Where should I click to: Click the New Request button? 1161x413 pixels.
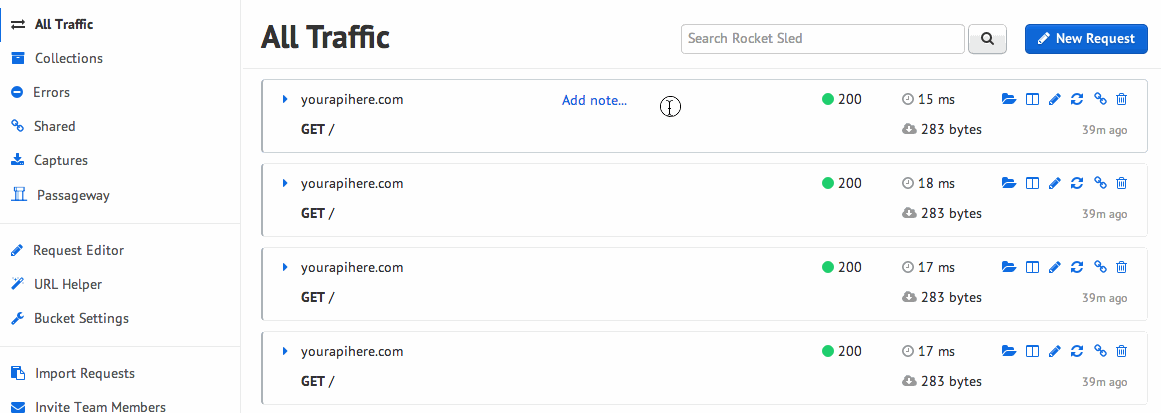coord(1086,38)
